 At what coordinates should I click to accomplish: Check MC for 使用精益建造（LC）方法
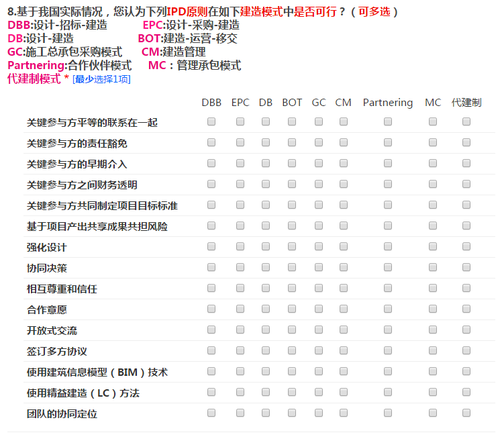[x=433, y=392]
